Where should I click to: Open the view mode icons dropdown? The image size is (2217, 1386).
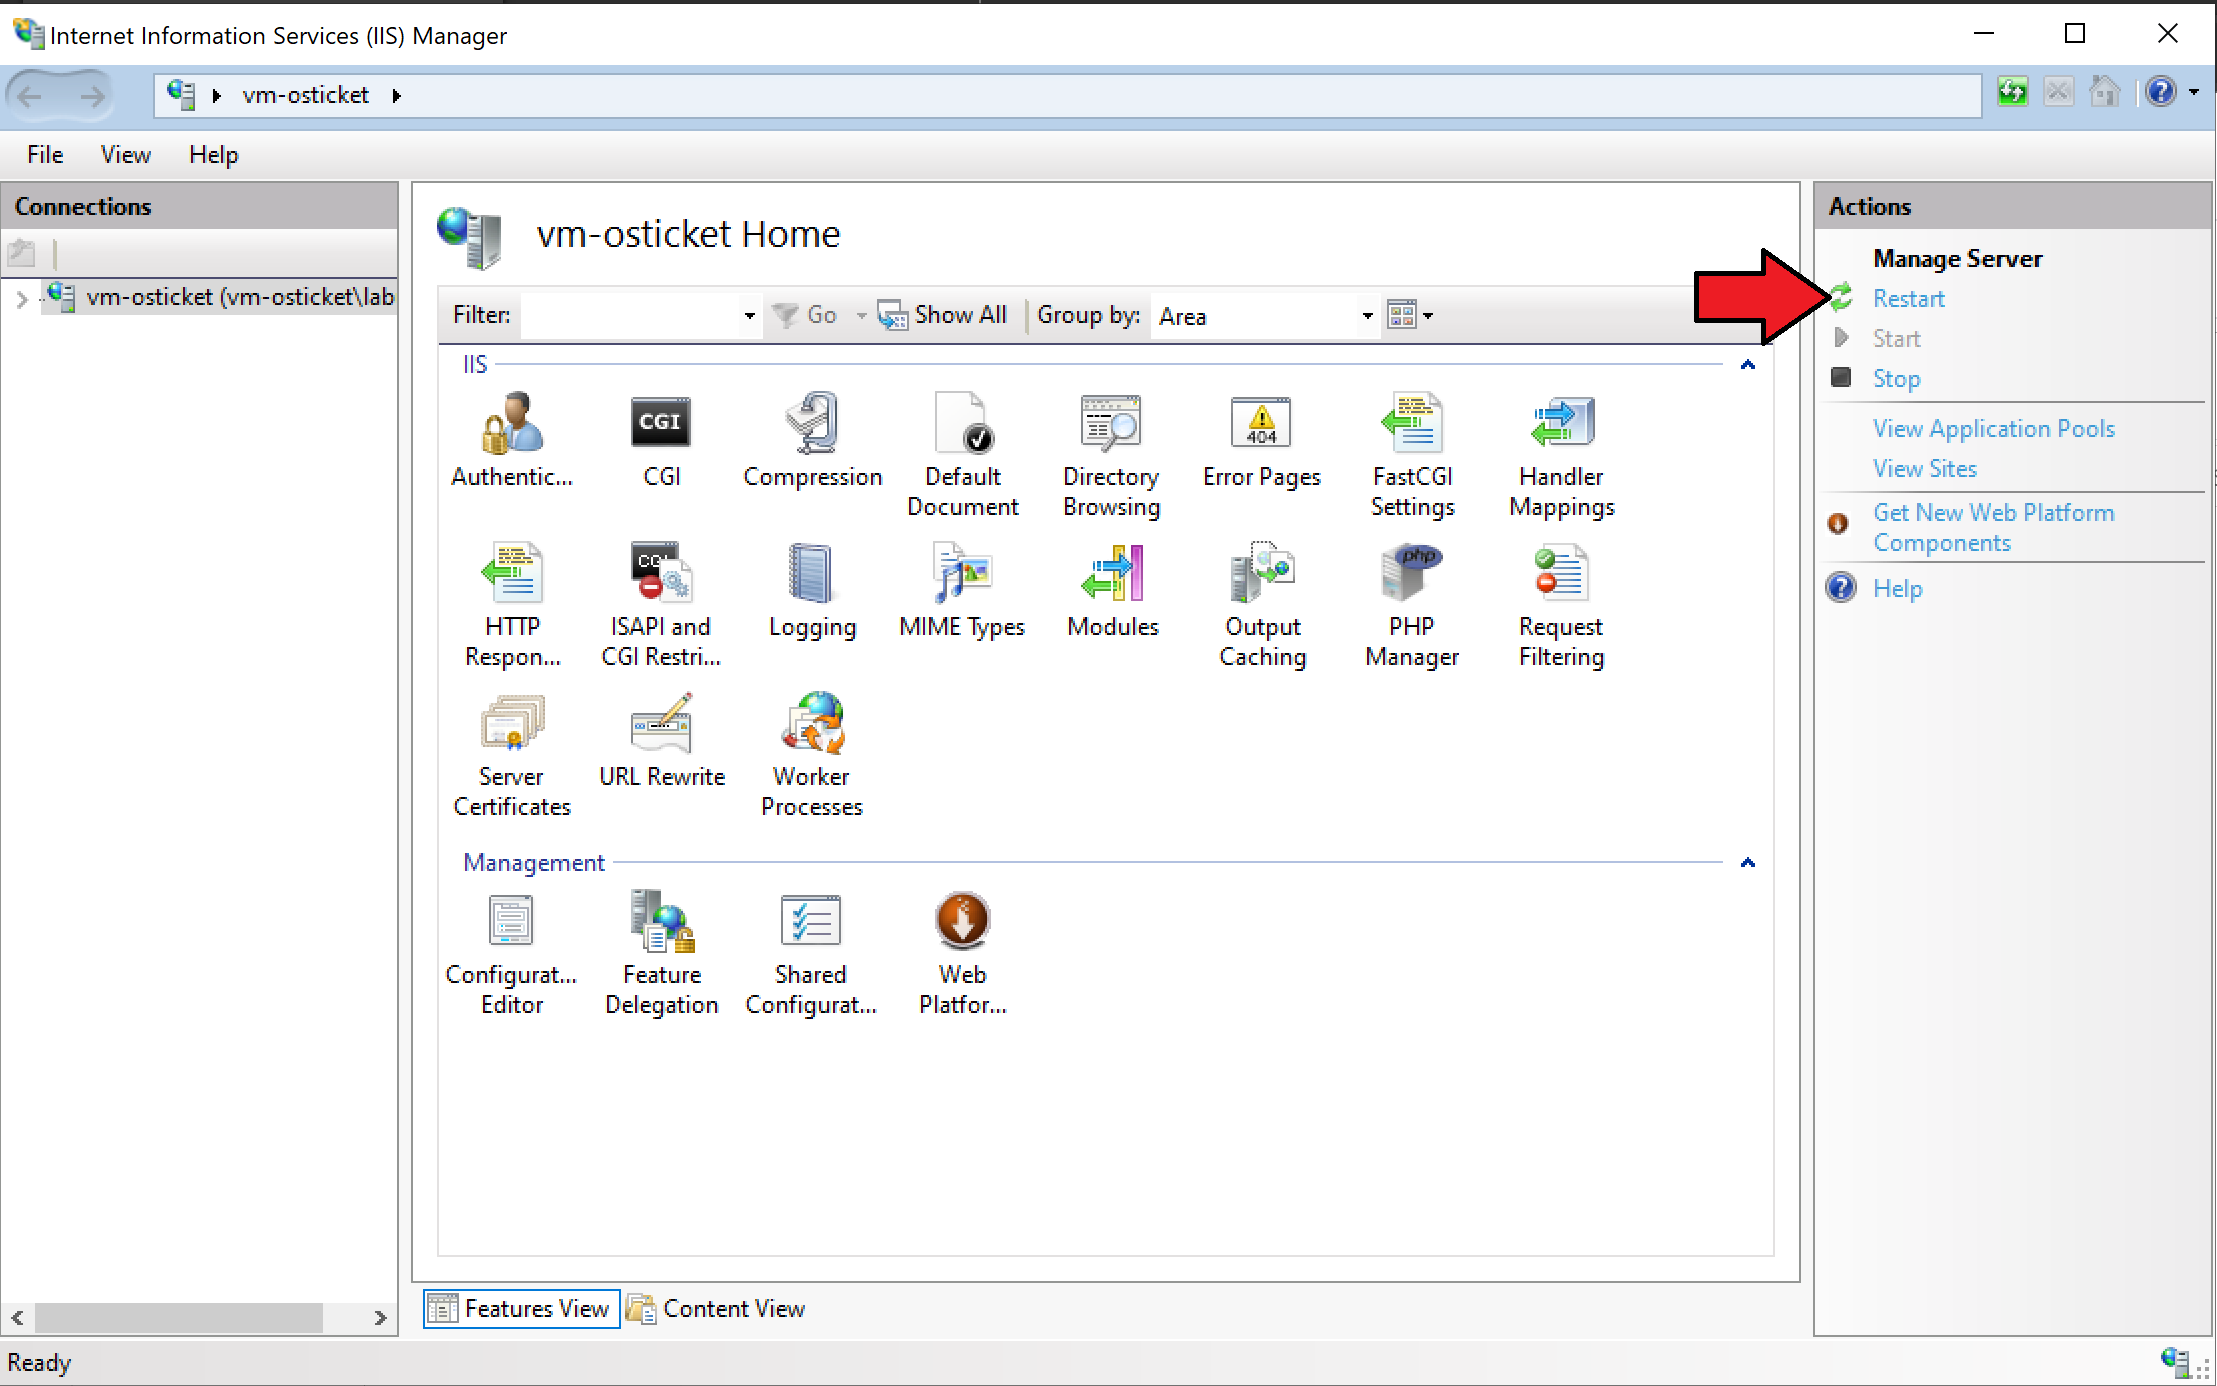pyautogui.click(x=1411, y=316)
